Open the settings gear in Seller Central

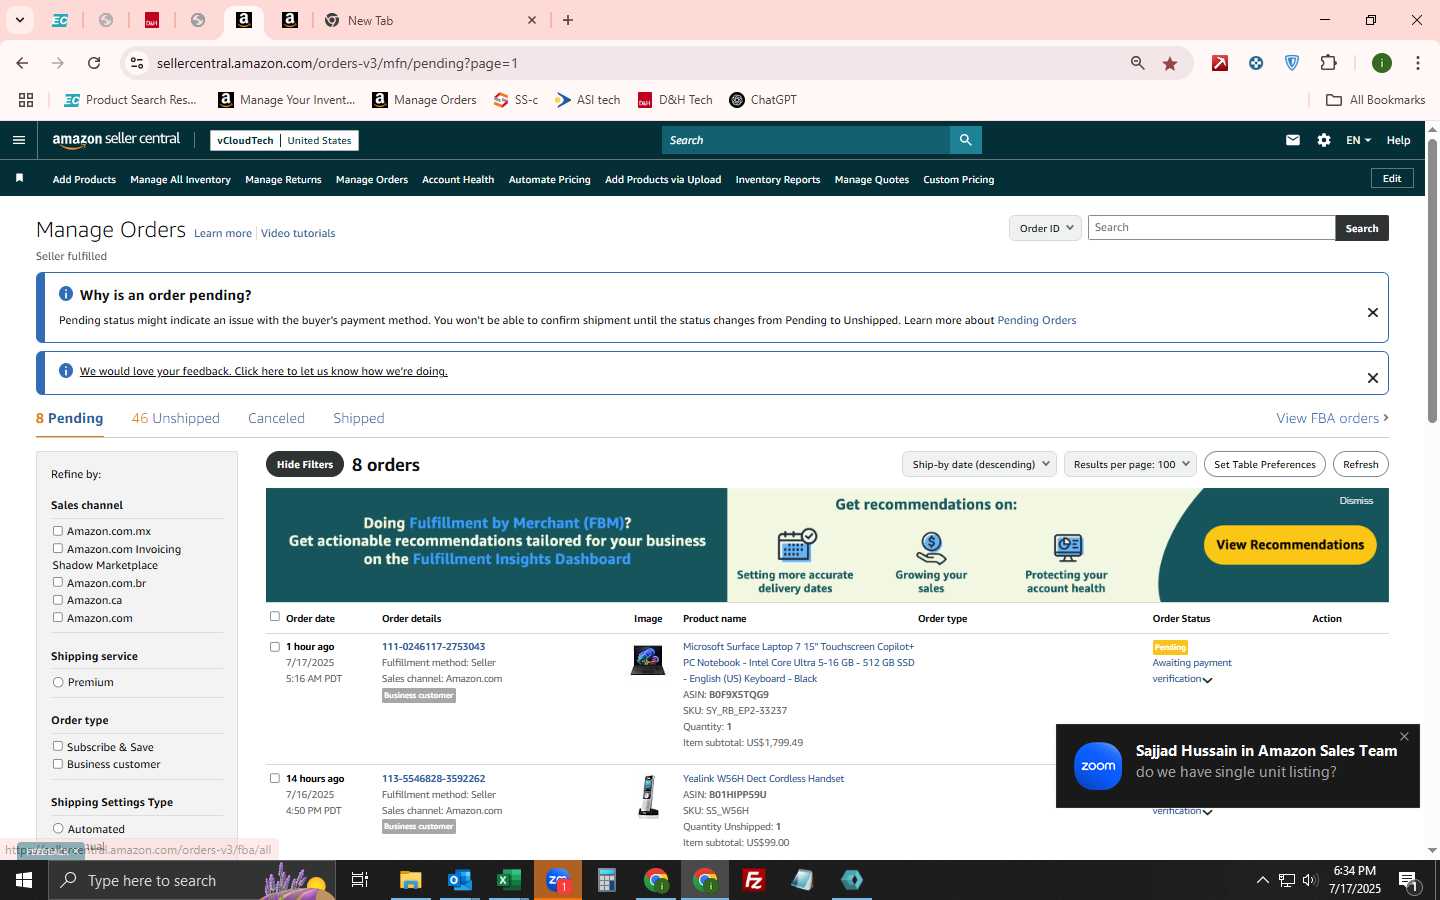click(1324, 140)
